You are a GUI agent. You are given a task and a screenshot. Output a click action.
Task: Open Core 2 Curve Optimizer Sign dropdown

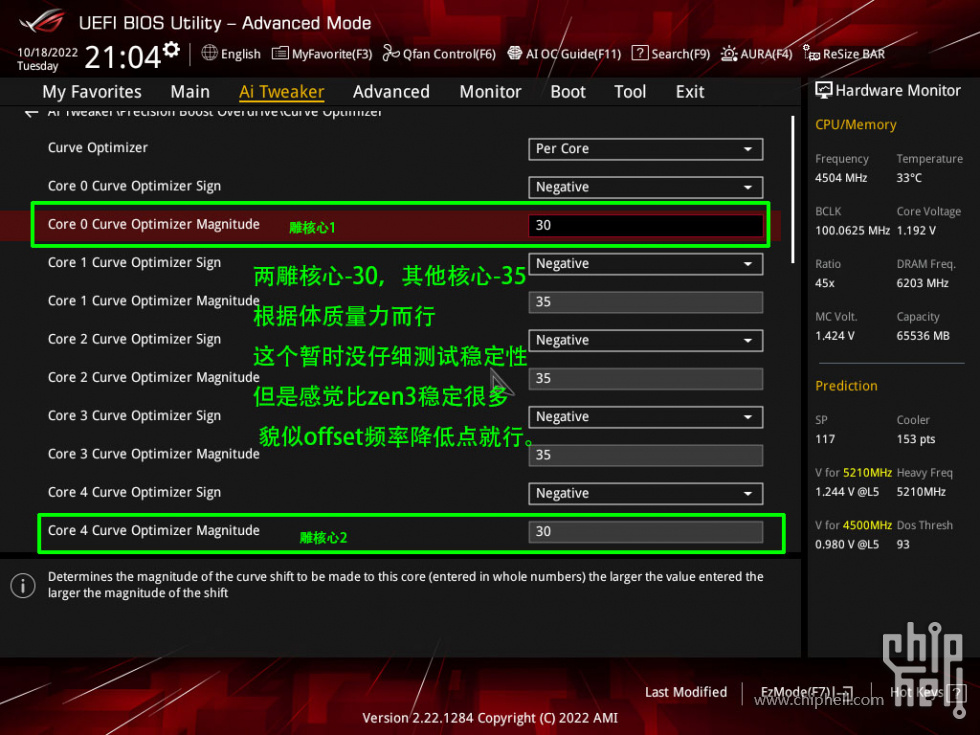(646, 341)
